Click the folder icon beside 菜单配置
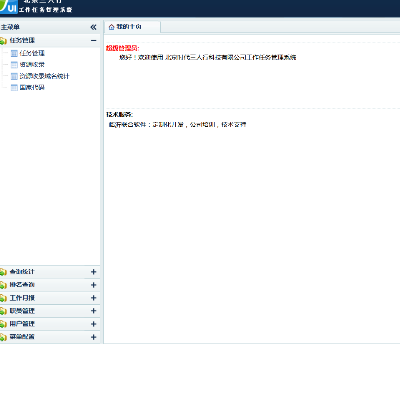 (x=3, y=337)
